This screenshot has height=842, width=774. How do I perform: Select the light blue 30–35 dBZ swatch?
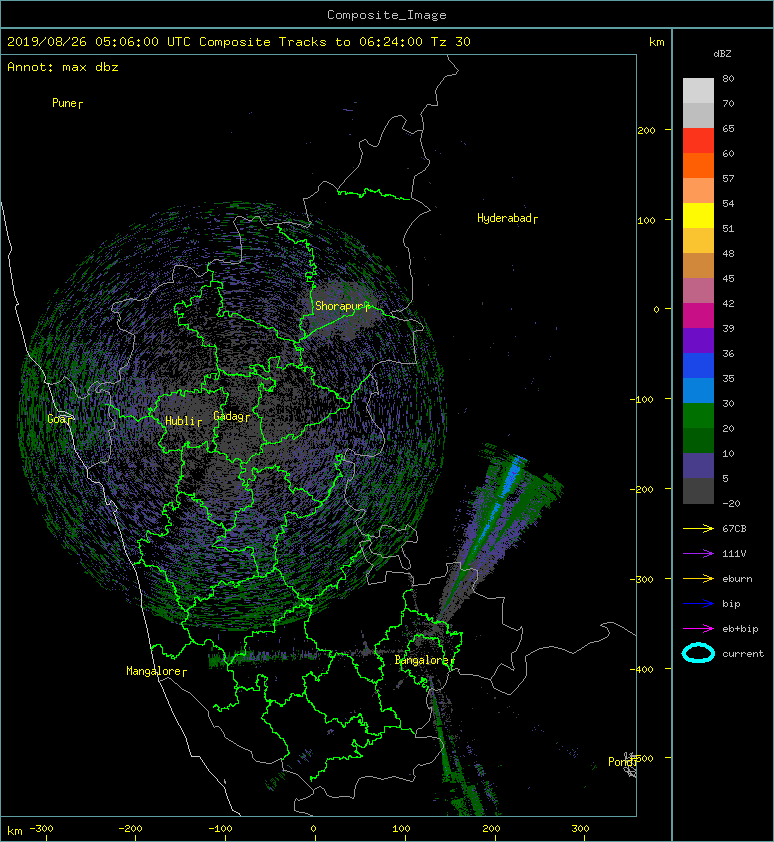(698, 391)
